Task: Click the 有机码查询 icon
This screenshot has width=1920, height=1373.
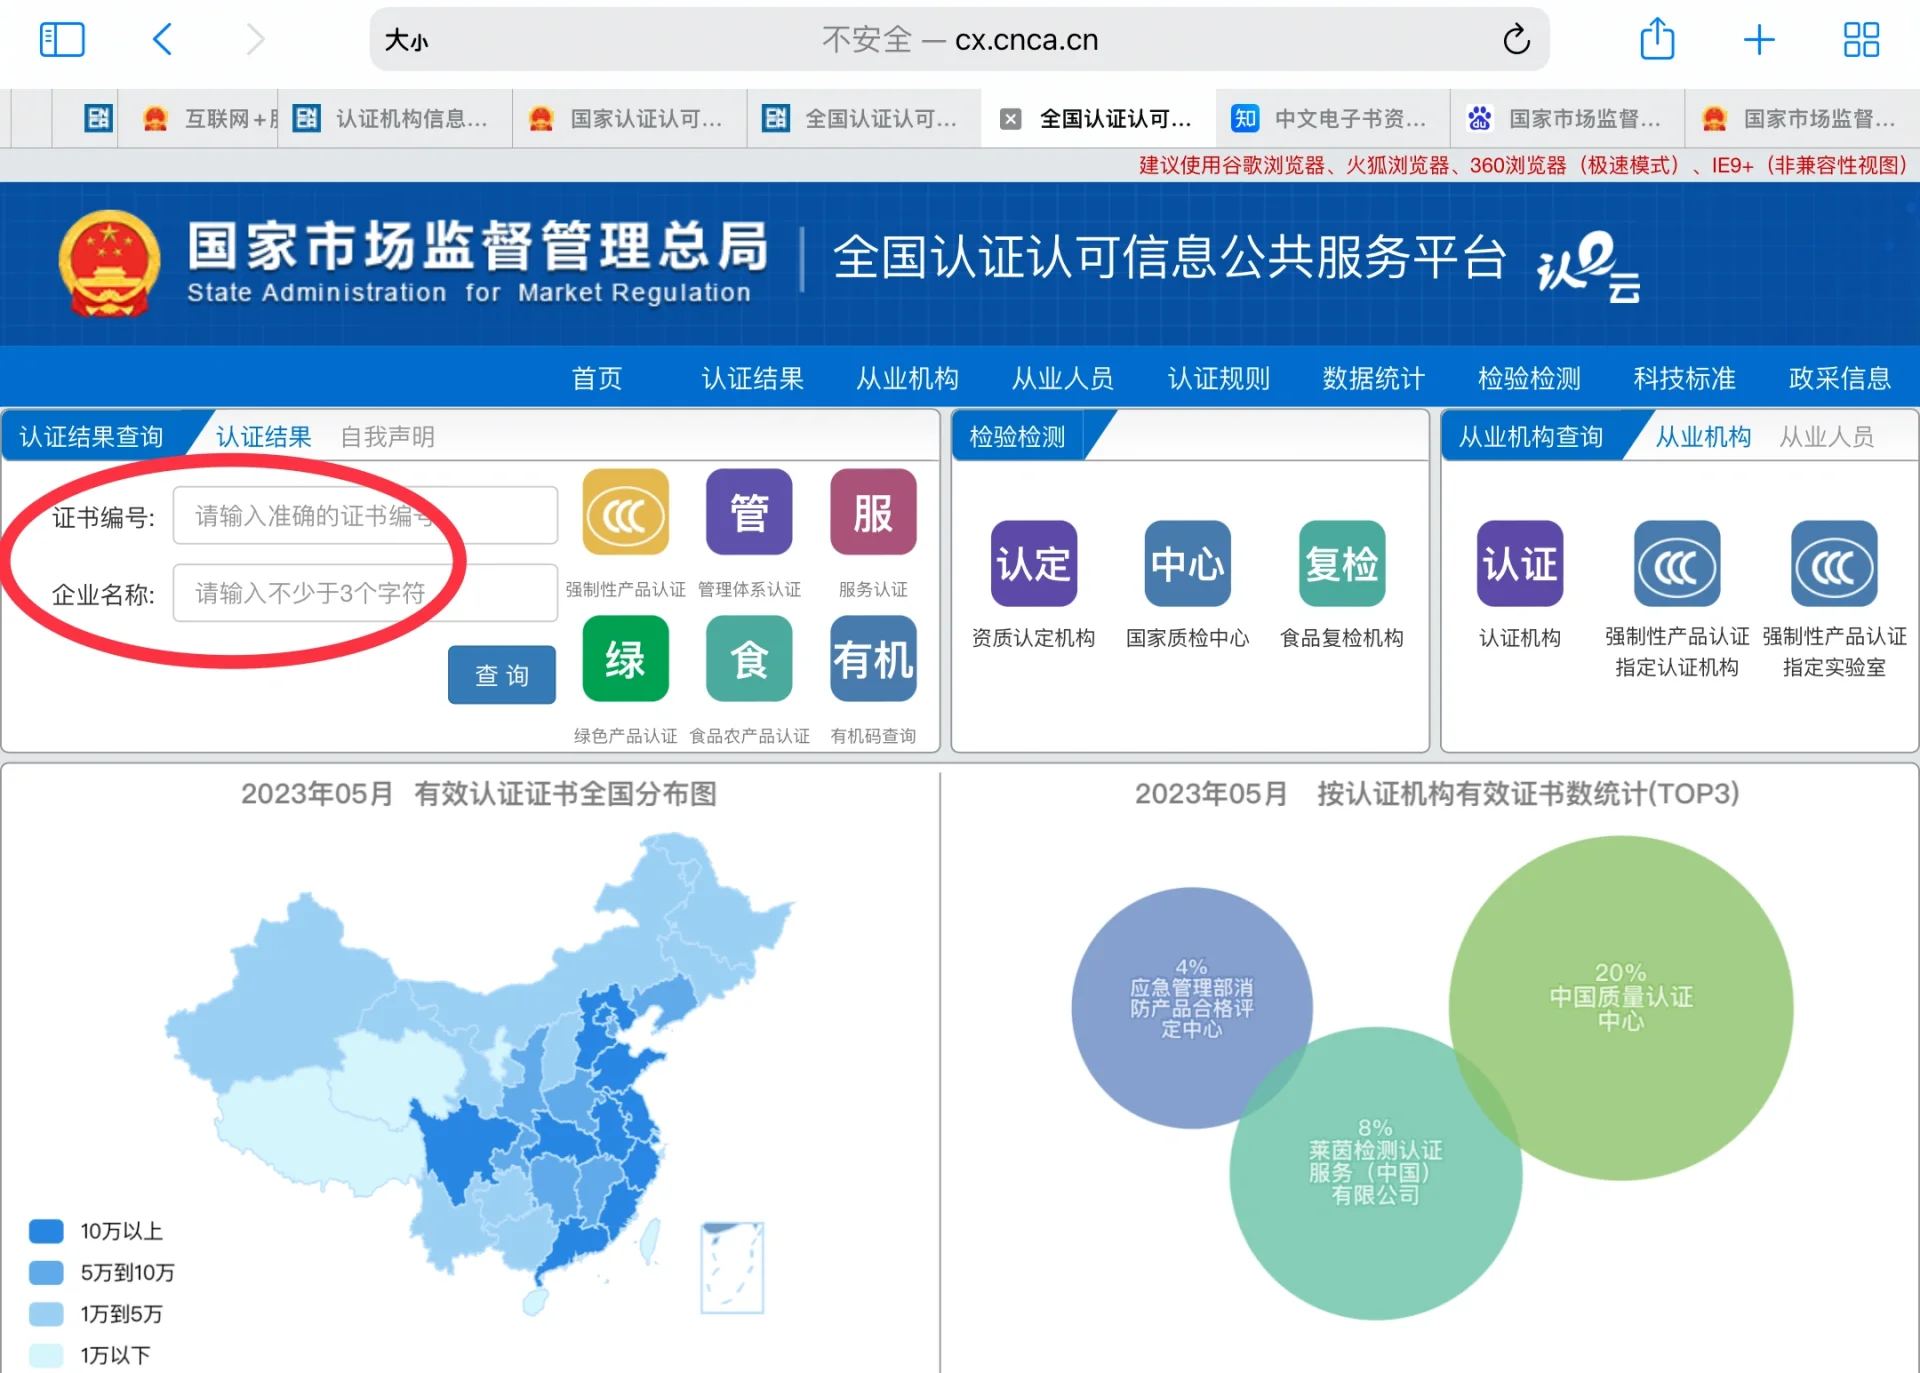Action: pos(872,659)
